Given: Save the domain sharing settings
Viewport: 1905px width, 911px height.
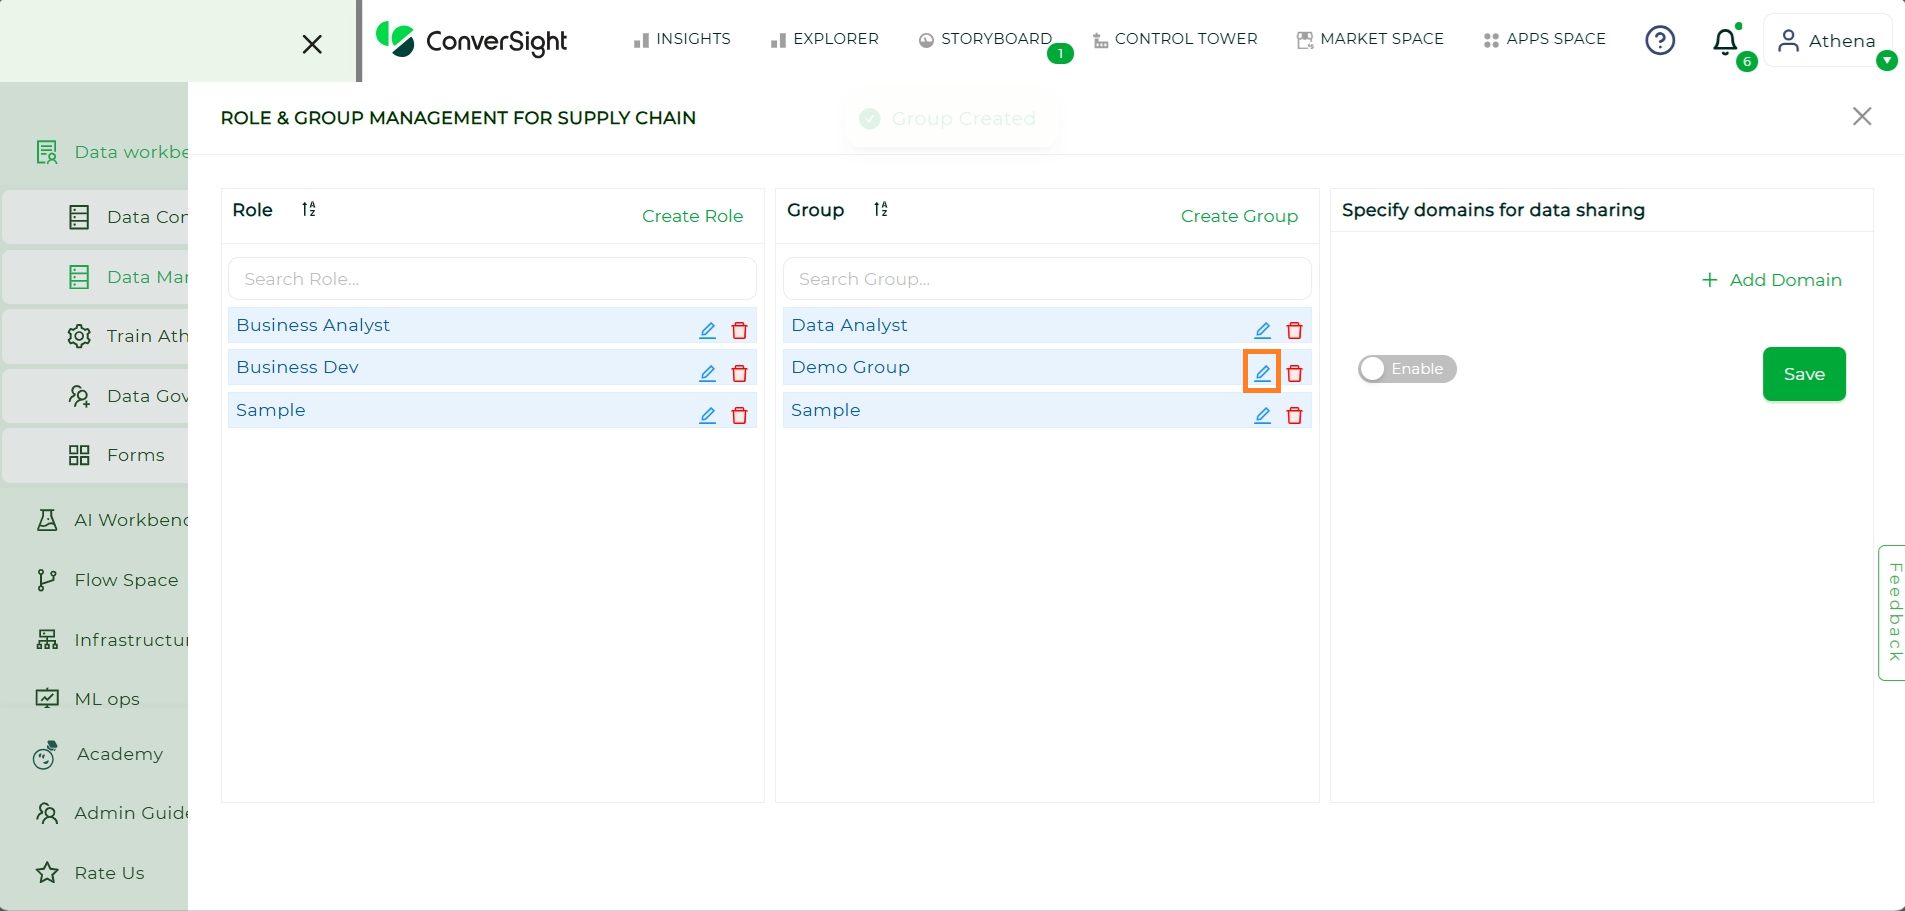Looking at the screenshot, I should (1804, 374).
